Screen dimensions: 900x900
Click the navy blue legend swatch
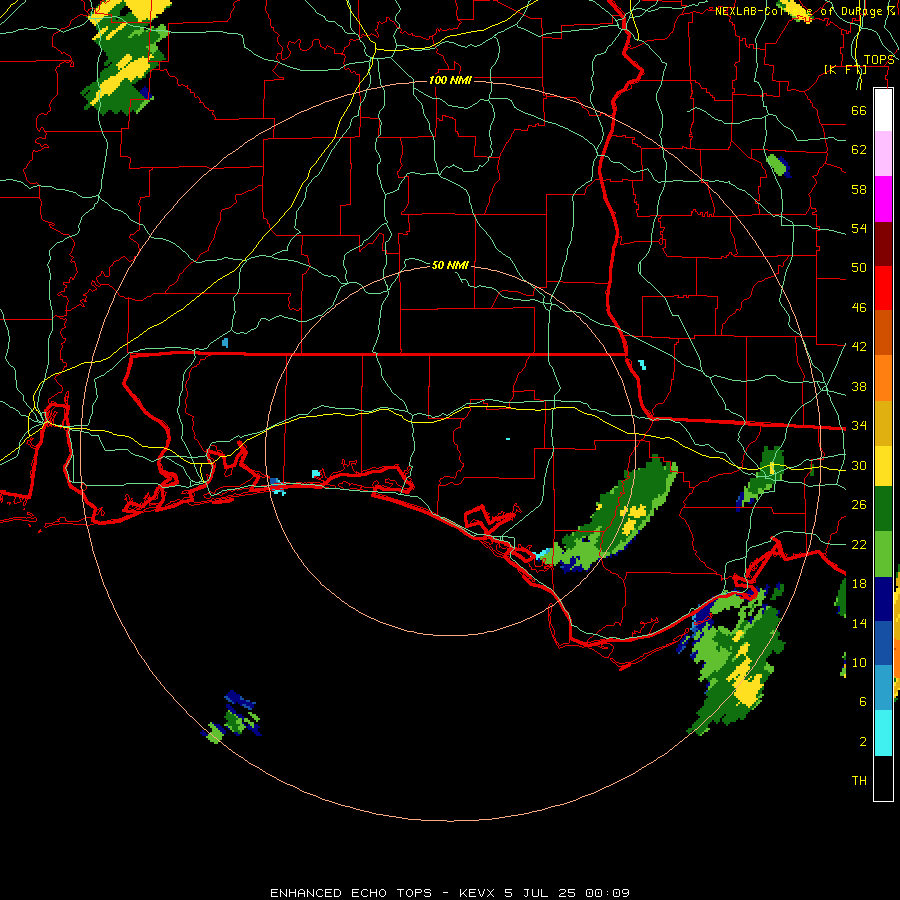click(x=883, y=599)
